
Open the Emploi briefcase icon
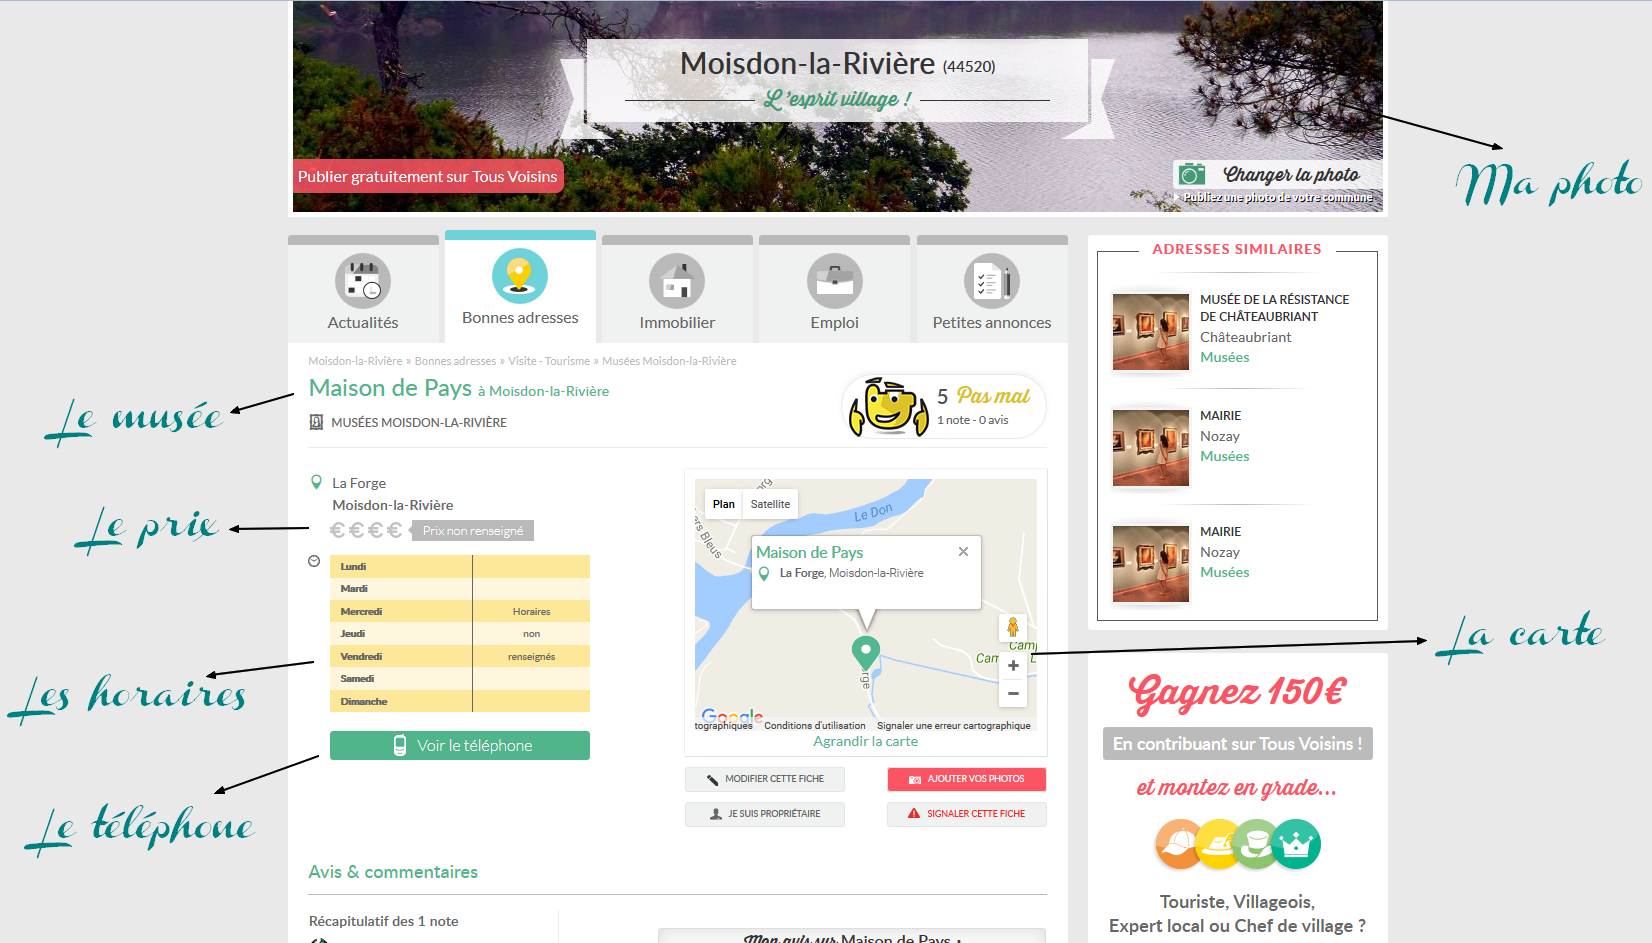pos(834,280)
